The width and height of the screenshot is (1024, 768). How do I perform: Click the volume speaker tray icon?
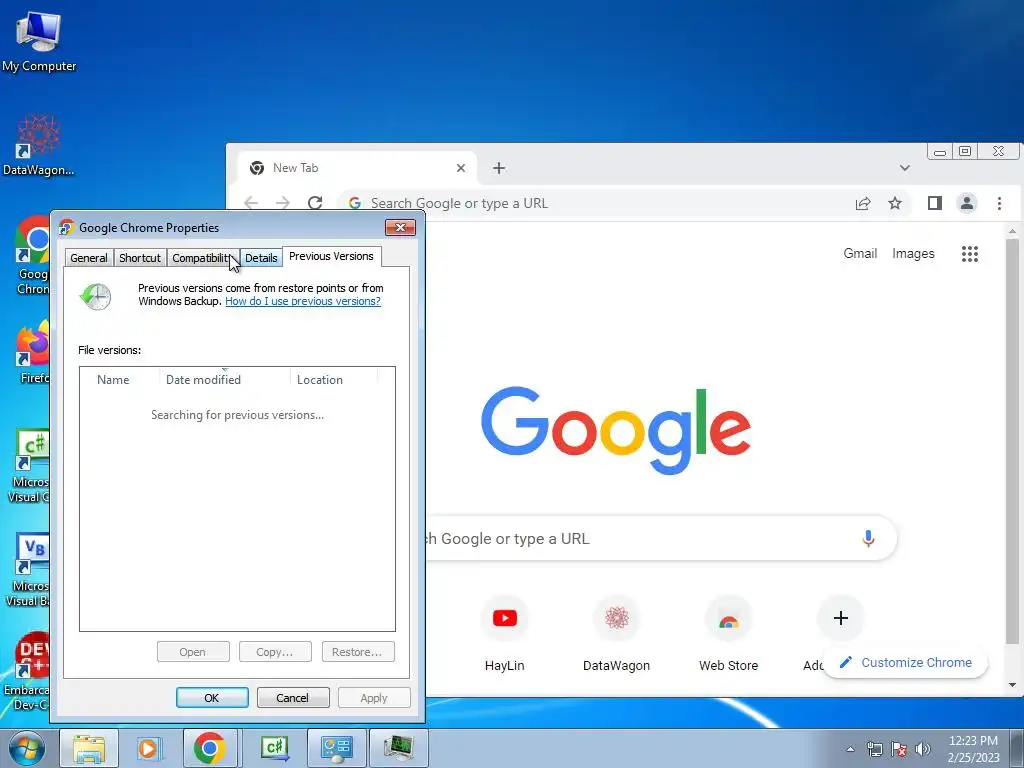point(923,749)
